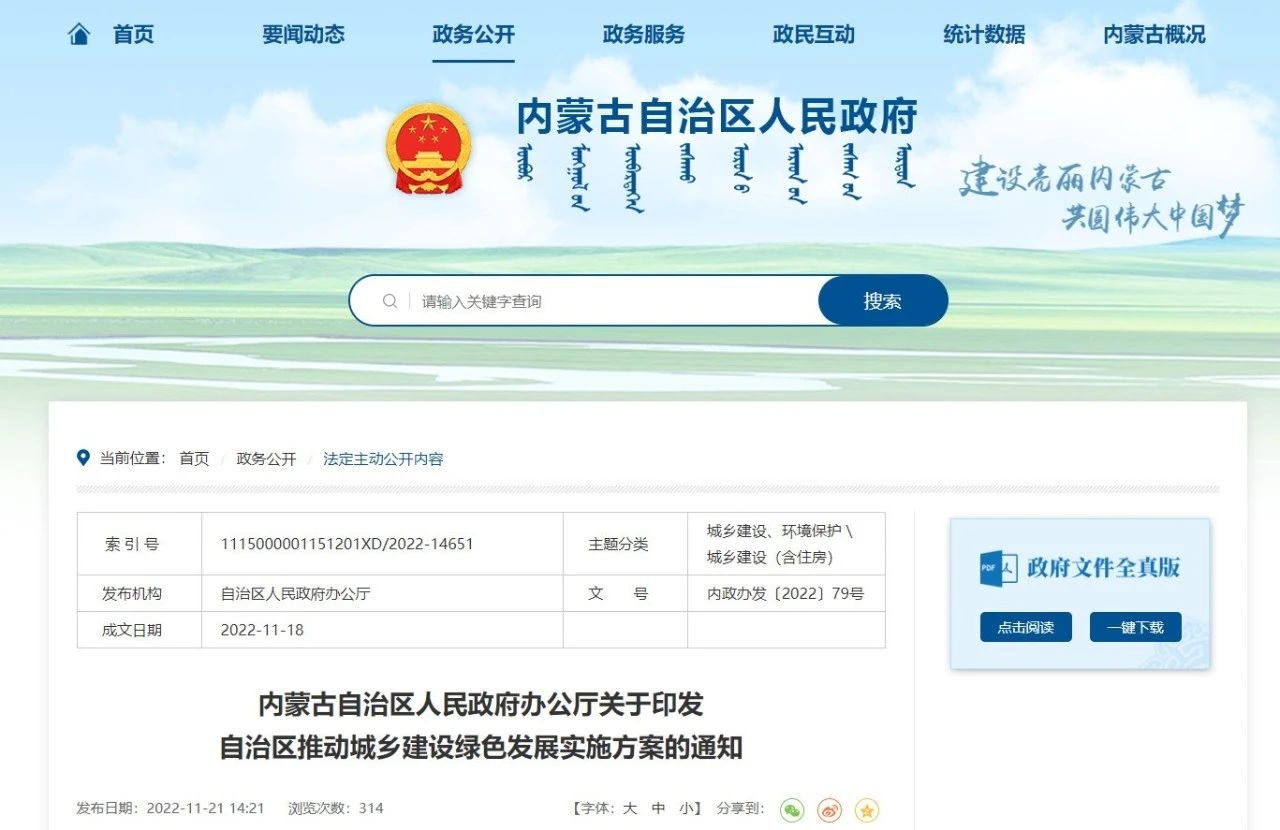Image resolution: width=1280 pixels, height=830 pixels.
Task: Set font size to 中
Action: pyautogui.click(x=658, y=808)
